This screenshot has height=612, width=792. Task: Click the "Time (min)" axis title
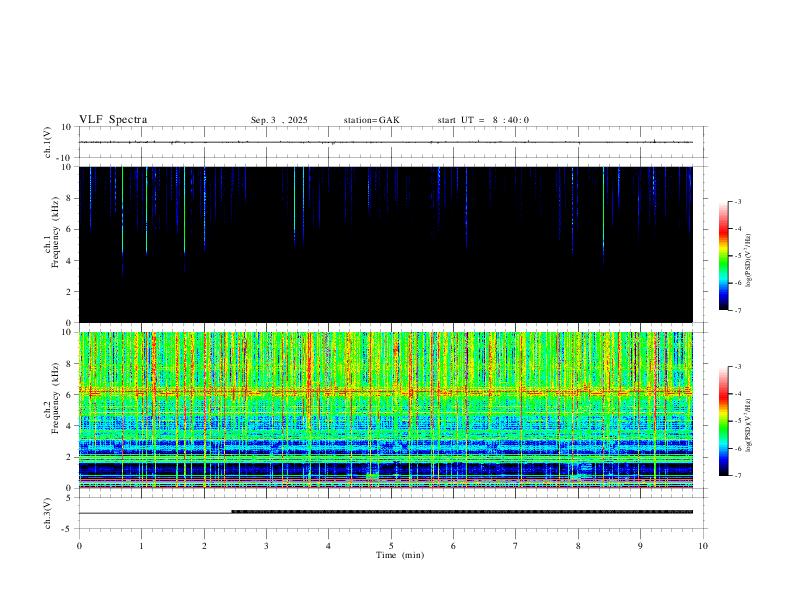[400, 555]
